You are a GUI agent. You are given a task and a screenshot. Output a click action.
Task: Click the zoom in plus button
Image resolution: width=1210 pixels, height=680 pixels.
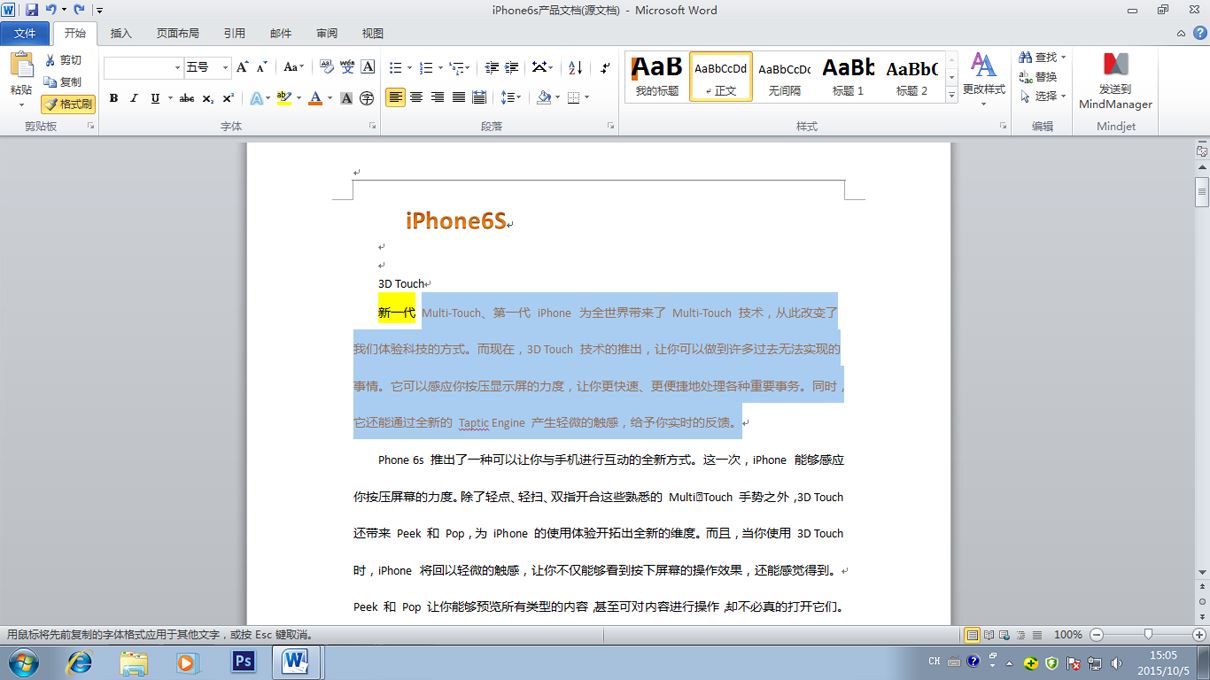pos(1198,635)
